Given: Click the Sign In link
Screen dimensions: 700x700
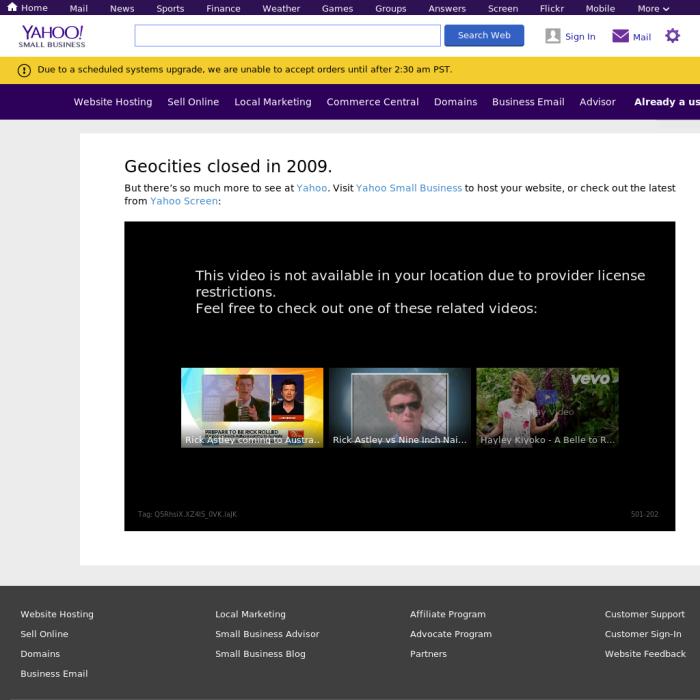Looking at the screenshot, I should [580, 37].
